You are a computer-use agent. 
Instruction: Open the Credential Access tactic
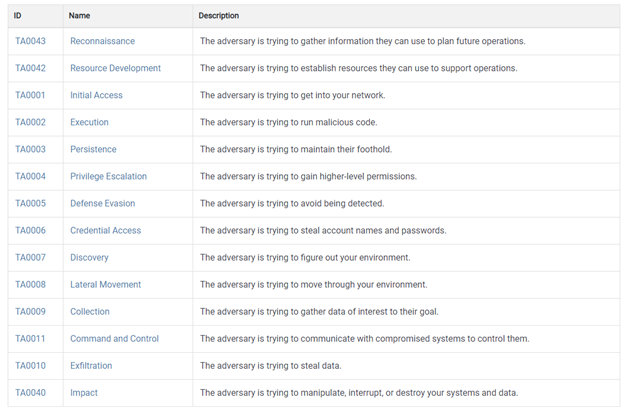pos(105,230)
